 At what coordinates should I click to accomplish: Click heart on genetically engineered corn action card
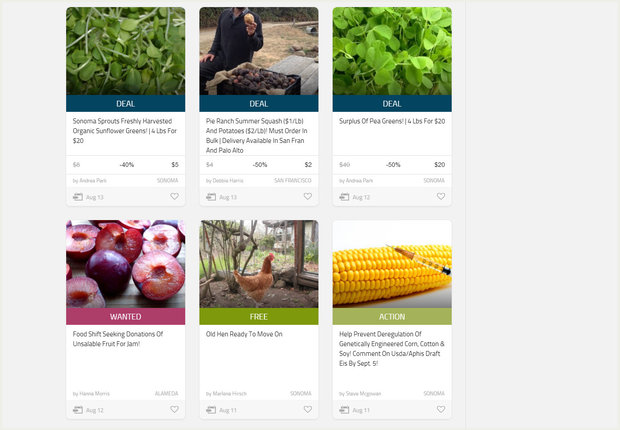[x=441, y=409]
